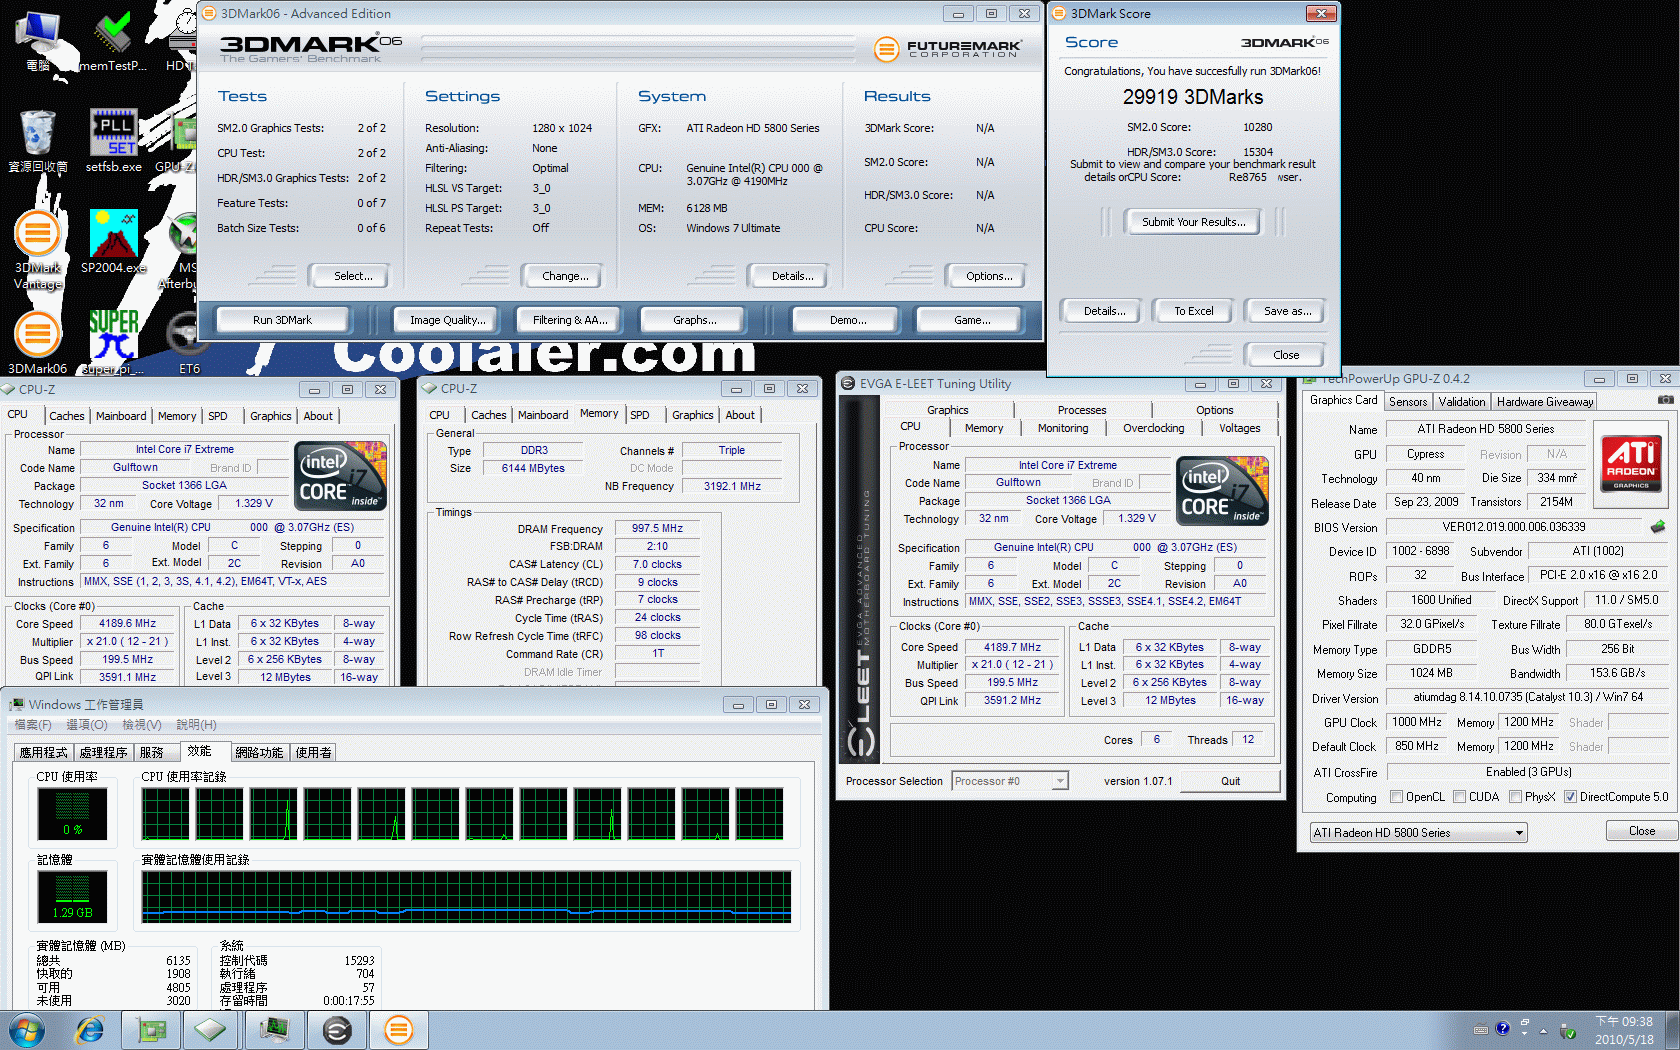
Task: Click the DRAM Frequency value 997.5 MHz
Action: [657, 528]
